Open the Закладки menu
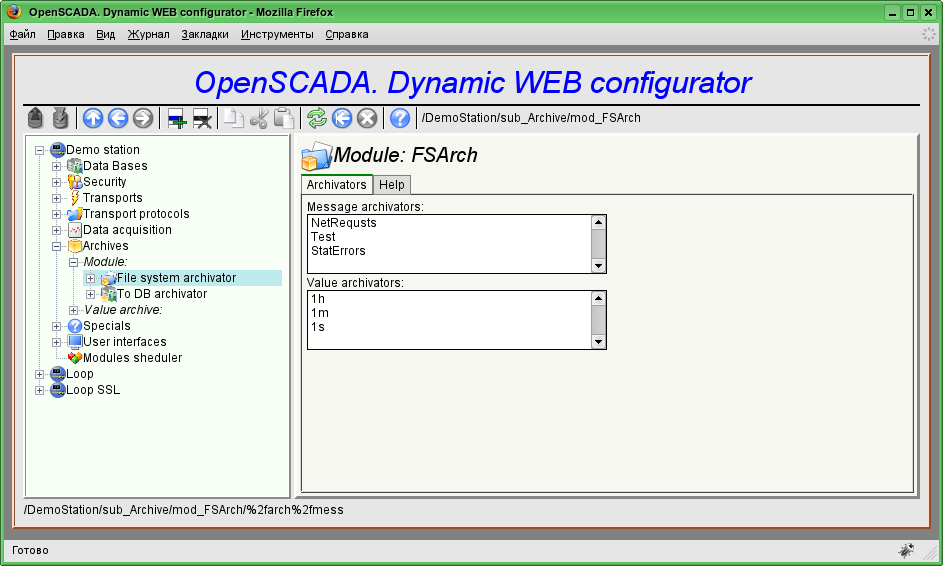Screen dimensions: 943x566 click(205, 34)
